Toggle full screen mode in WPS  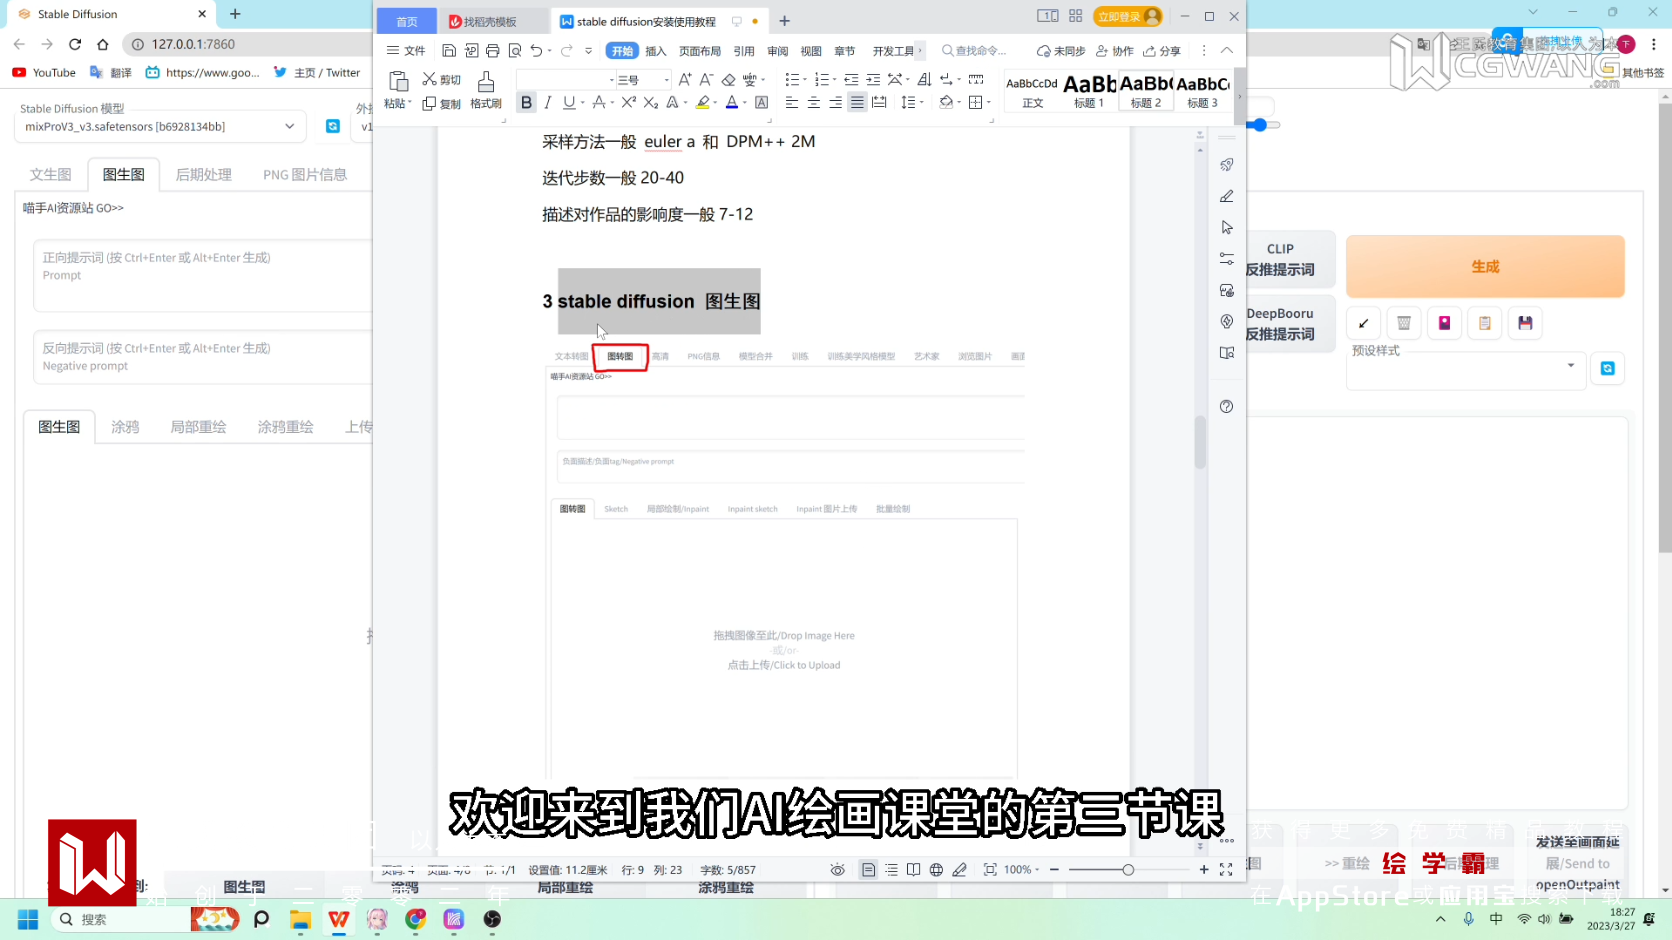[x=1226, y=870]
